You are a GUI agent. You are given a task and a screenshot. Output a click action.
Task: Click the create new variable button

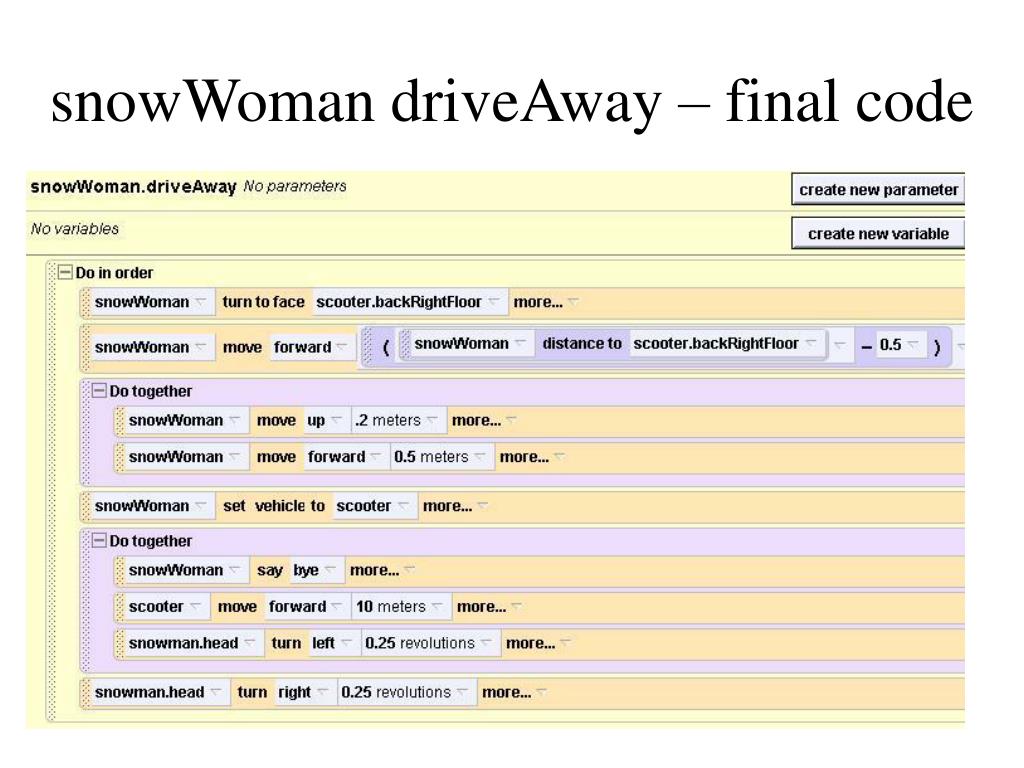878,233
